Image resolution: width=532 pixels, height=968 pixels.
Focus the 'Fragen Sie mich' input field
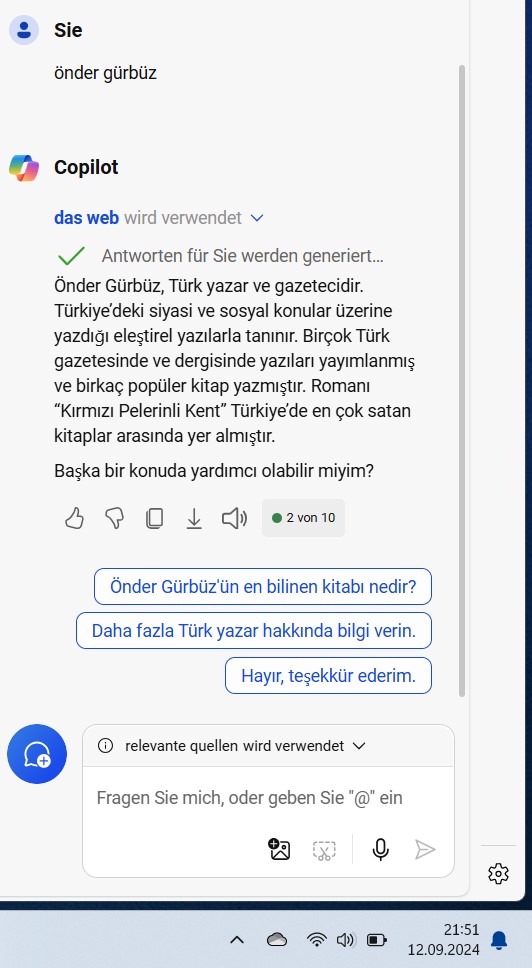[x=268, y=798]
